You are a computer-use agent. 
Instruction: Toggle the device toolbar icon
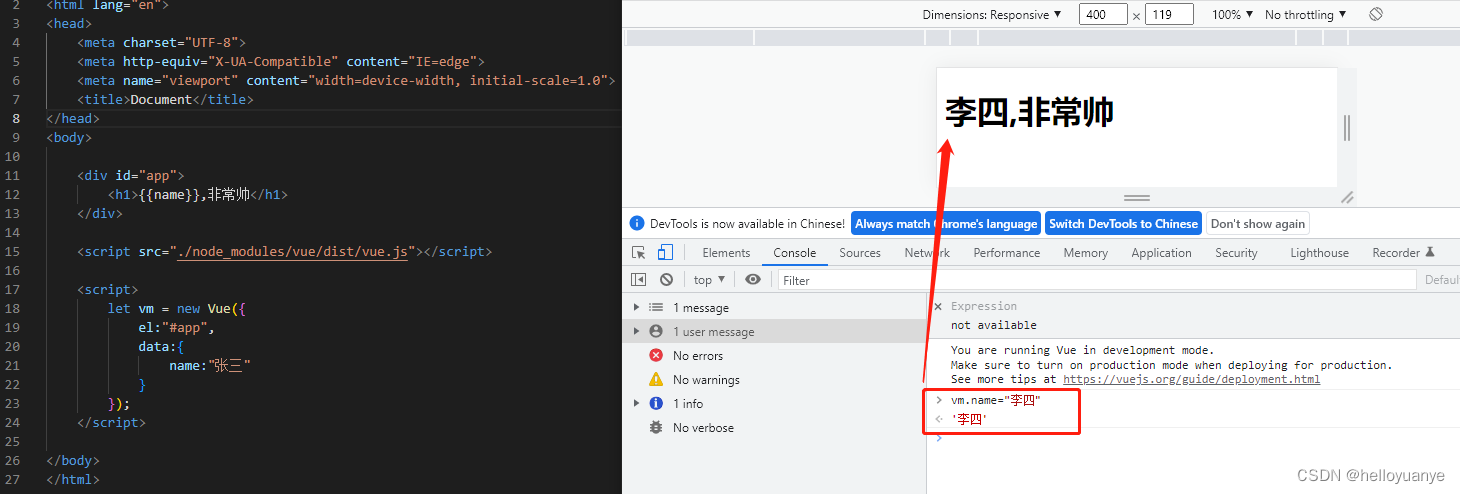(x=665, y=253)
